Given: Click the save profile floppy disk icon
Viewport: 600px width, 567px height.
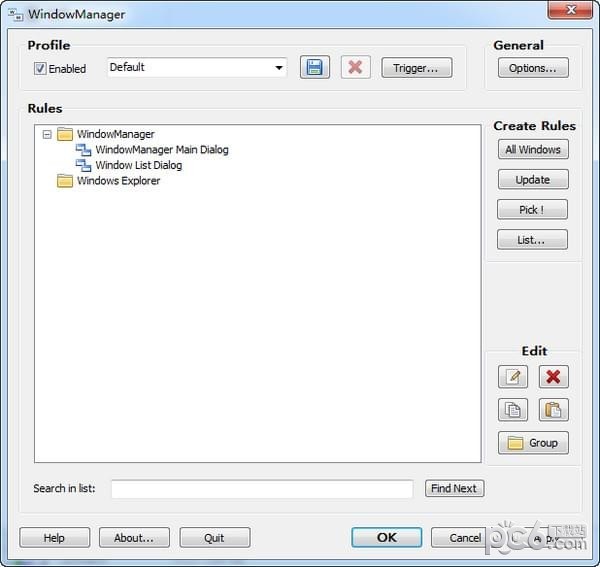Looking at the screenshot, I should click(315, 68).
